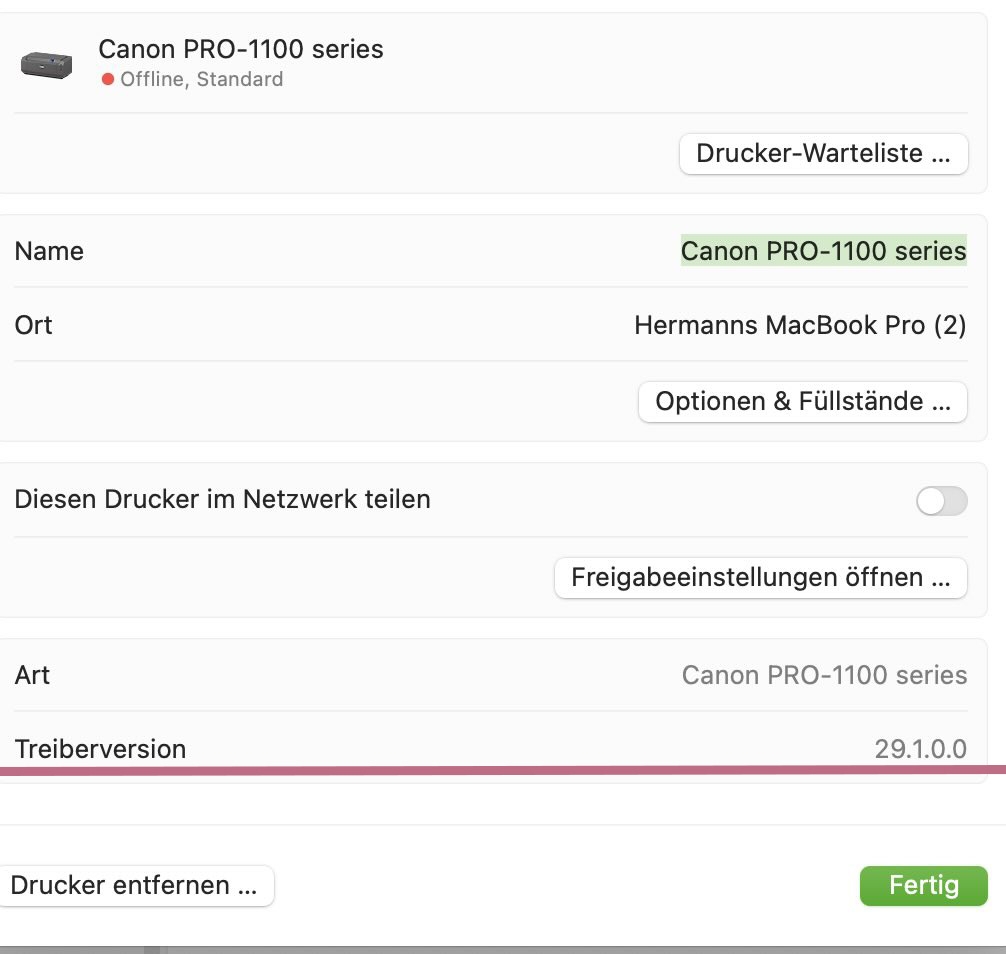Click the highlighted Name text field
Screen dimensions: 1006x954
pyautogui.click(x=823, y=250)
